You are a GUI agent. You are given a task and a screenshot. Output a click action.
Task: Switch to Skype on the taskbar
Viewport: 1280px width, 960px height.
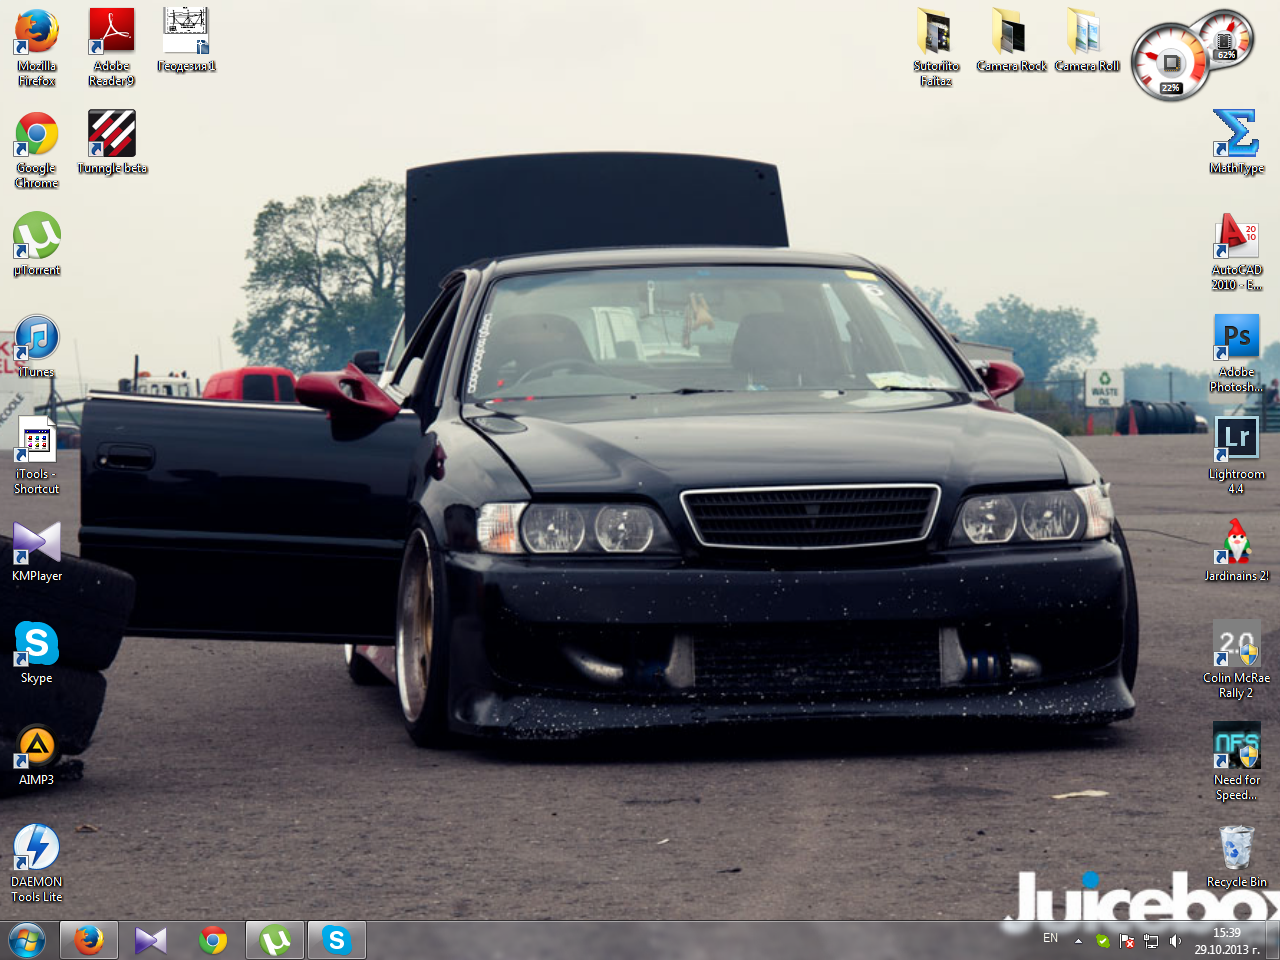pos(337,940)
